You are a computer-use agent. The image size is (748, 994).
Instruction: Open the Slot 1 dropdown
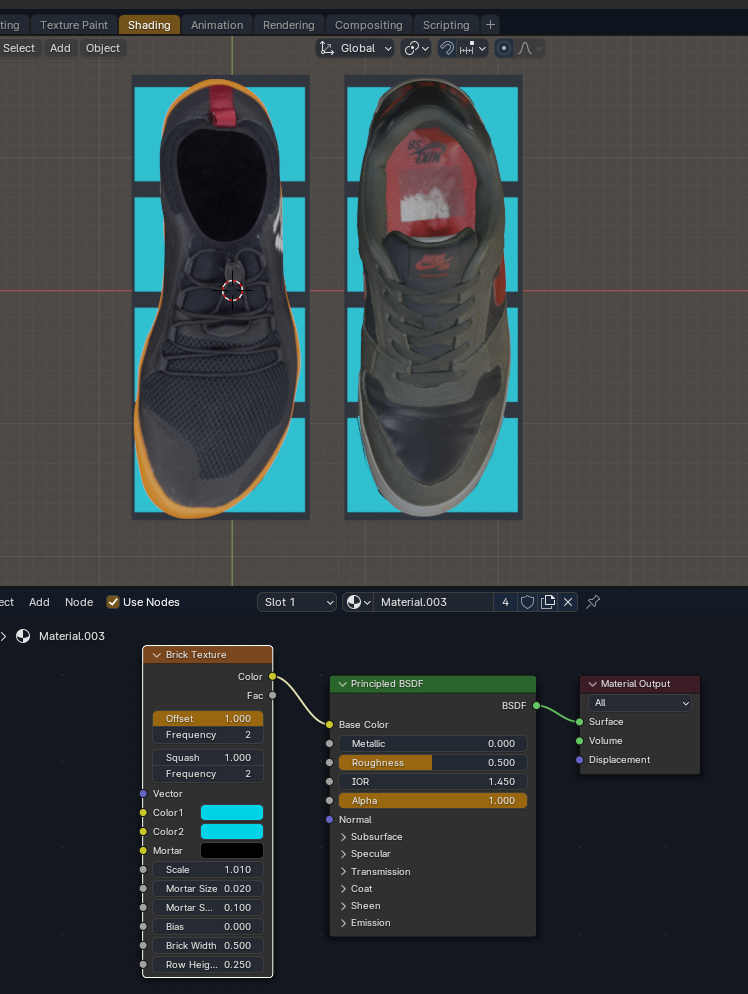pyautogui.click(x=297, y=602)
